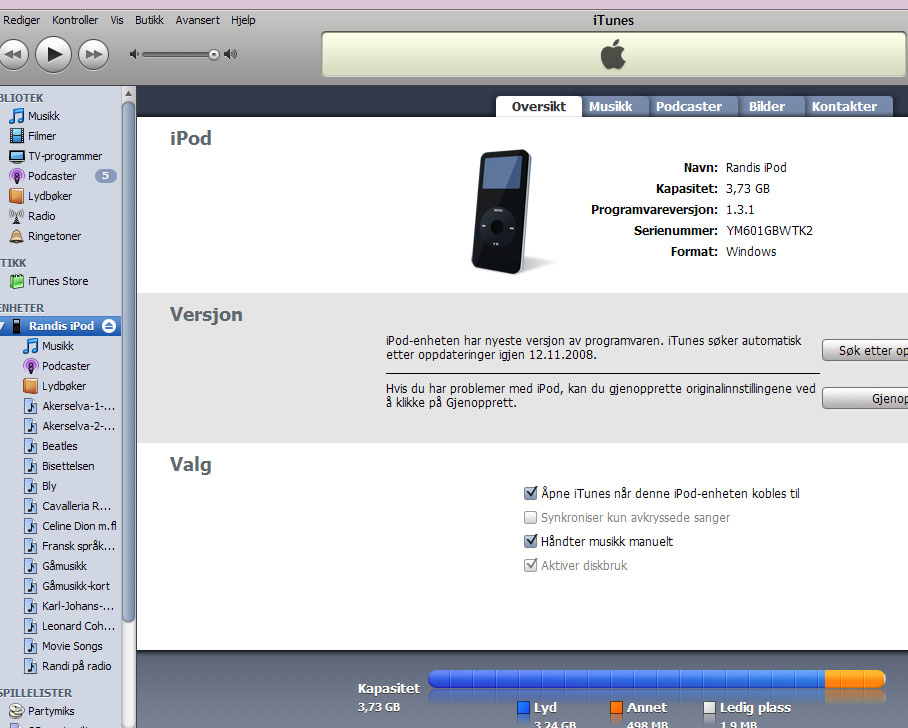Open the Vis menu
908x728 pixels.
click(117, 20)
